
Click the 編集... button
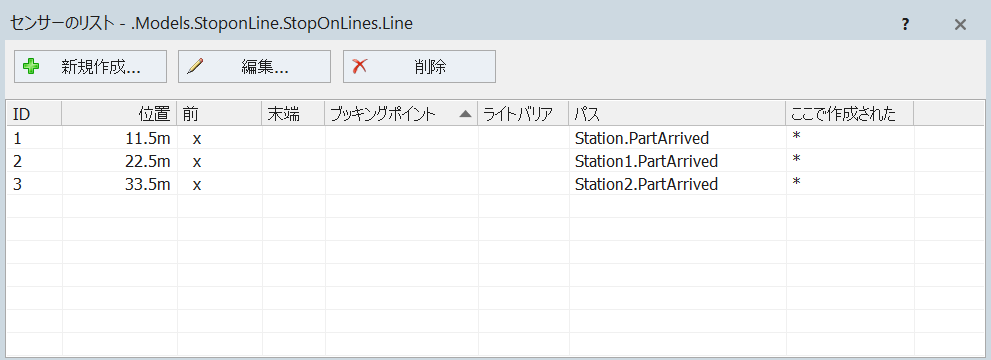[x=254, y=67]
